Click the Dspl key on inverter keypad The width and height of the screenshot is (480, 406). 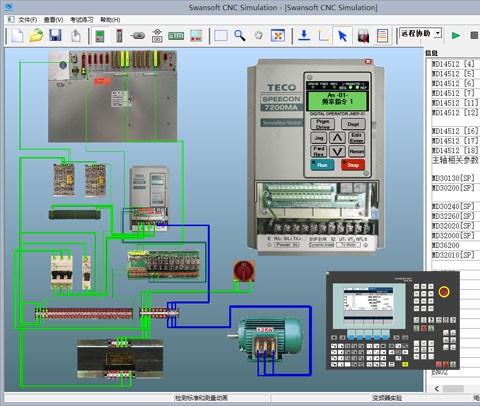click(353, 124)
